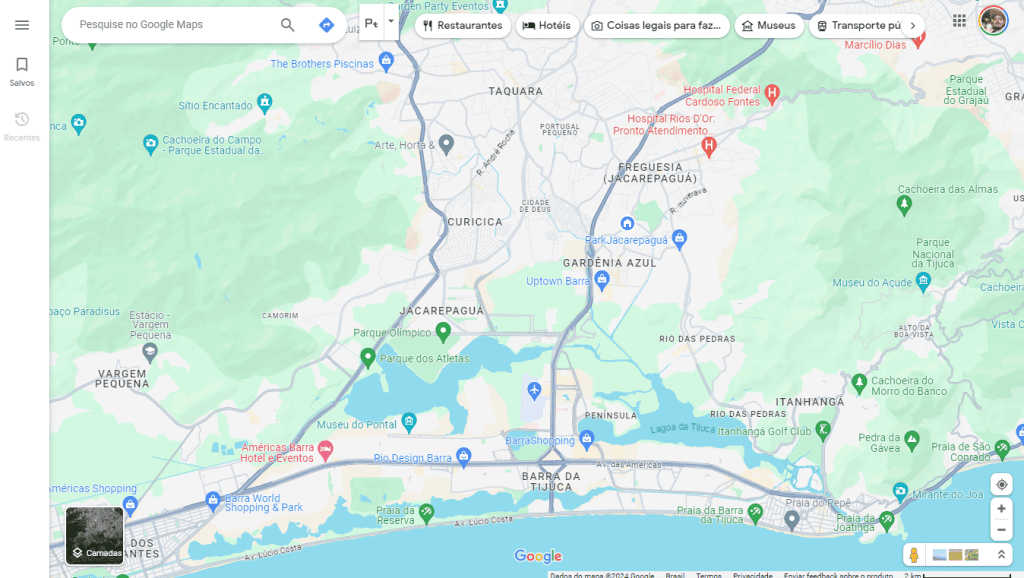The image size is (1024, 578).
Task: Select the Praia do Pepê marker
Action: coord(792,520)
